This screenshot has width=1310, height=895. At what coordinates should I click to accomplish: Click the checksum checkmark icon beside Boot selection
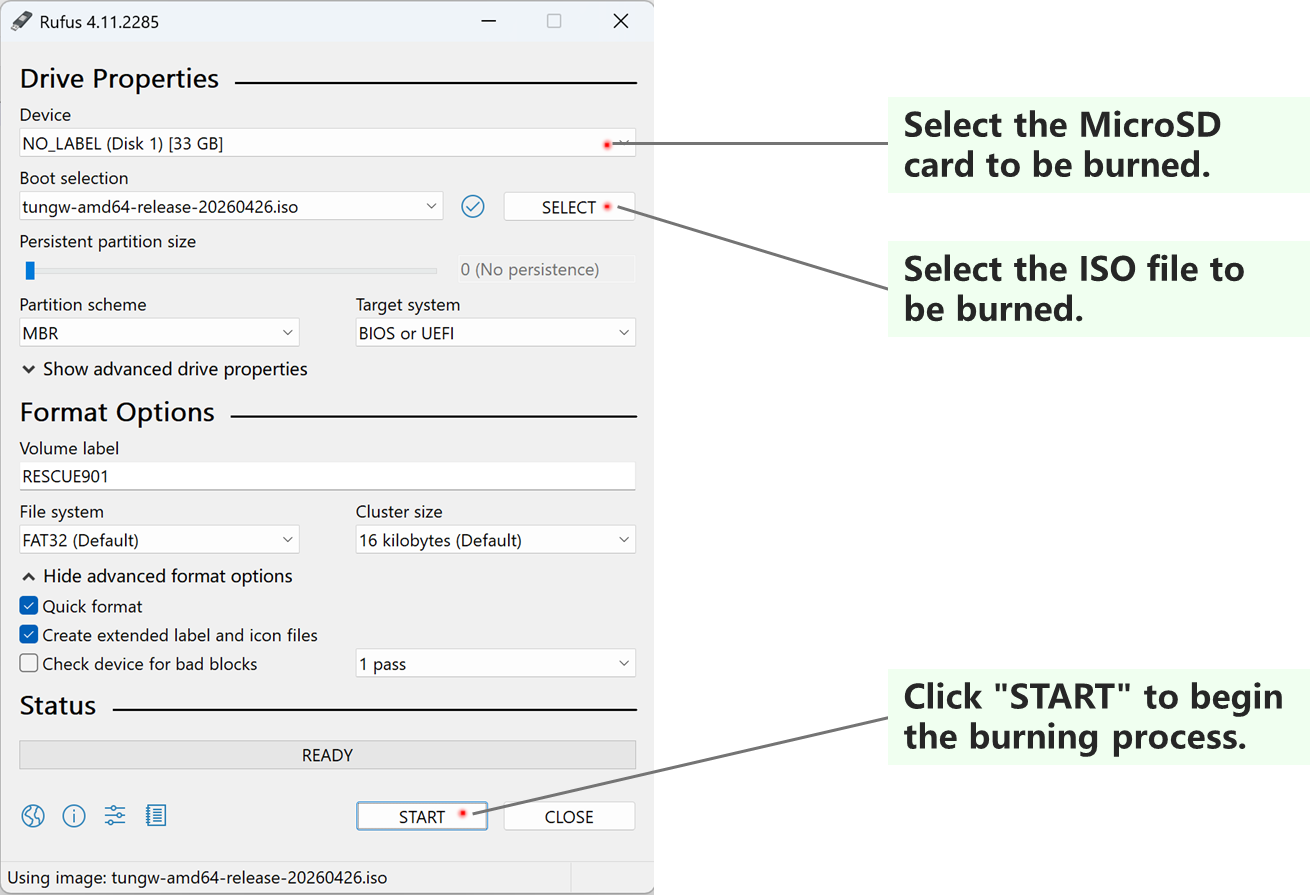[473, 207]
